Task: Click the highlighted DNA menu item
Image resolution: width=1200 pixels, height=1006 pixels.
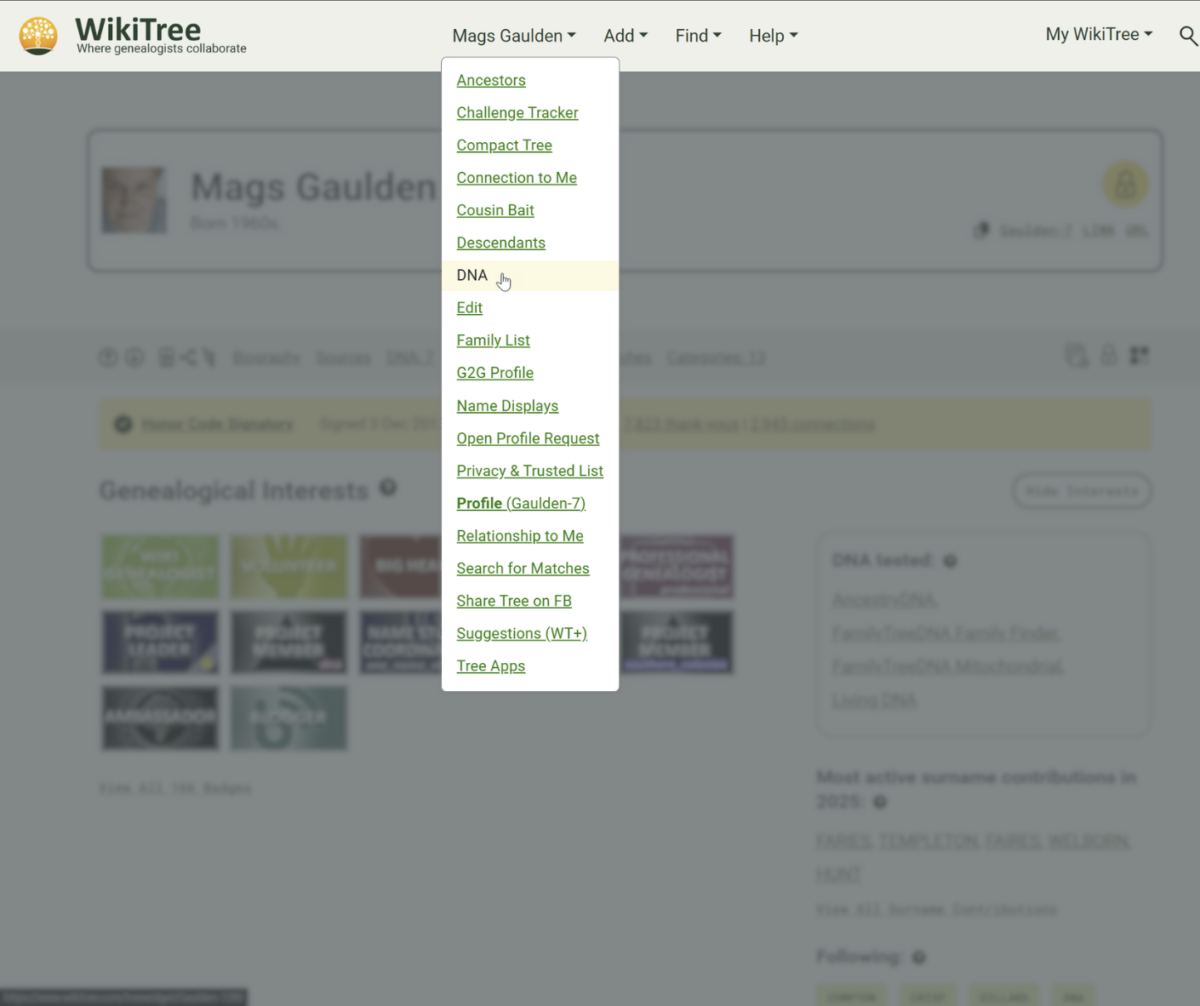Action: tap(530, 275)
